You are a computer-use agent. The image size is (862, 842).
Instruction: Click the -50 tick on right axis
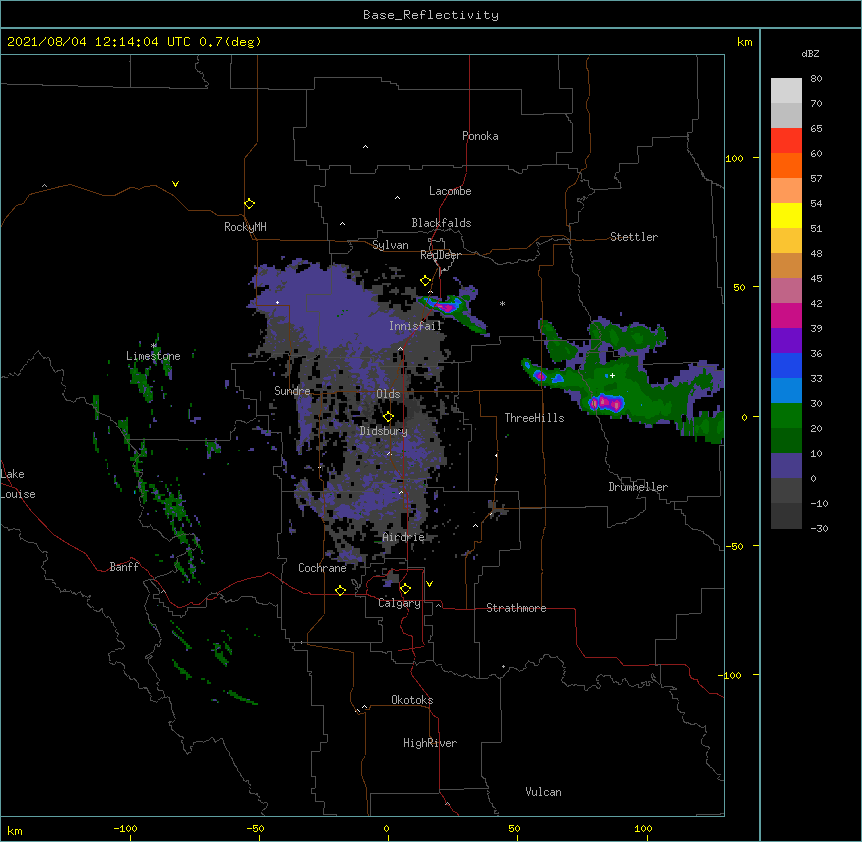pos(734,546)
